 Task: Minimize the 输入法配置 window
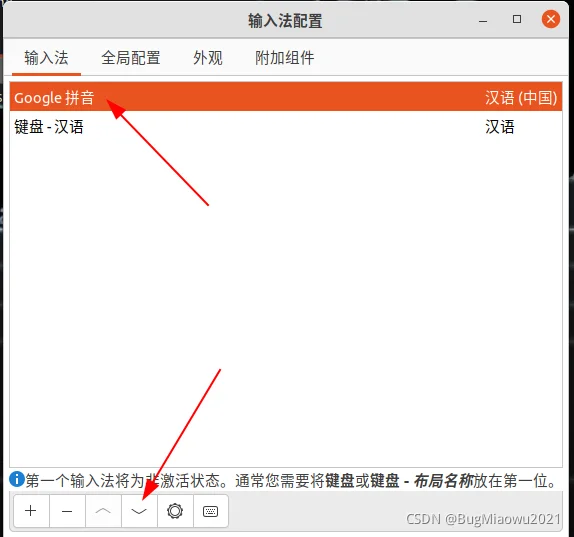pyautogui.click(x=483, y=20)
